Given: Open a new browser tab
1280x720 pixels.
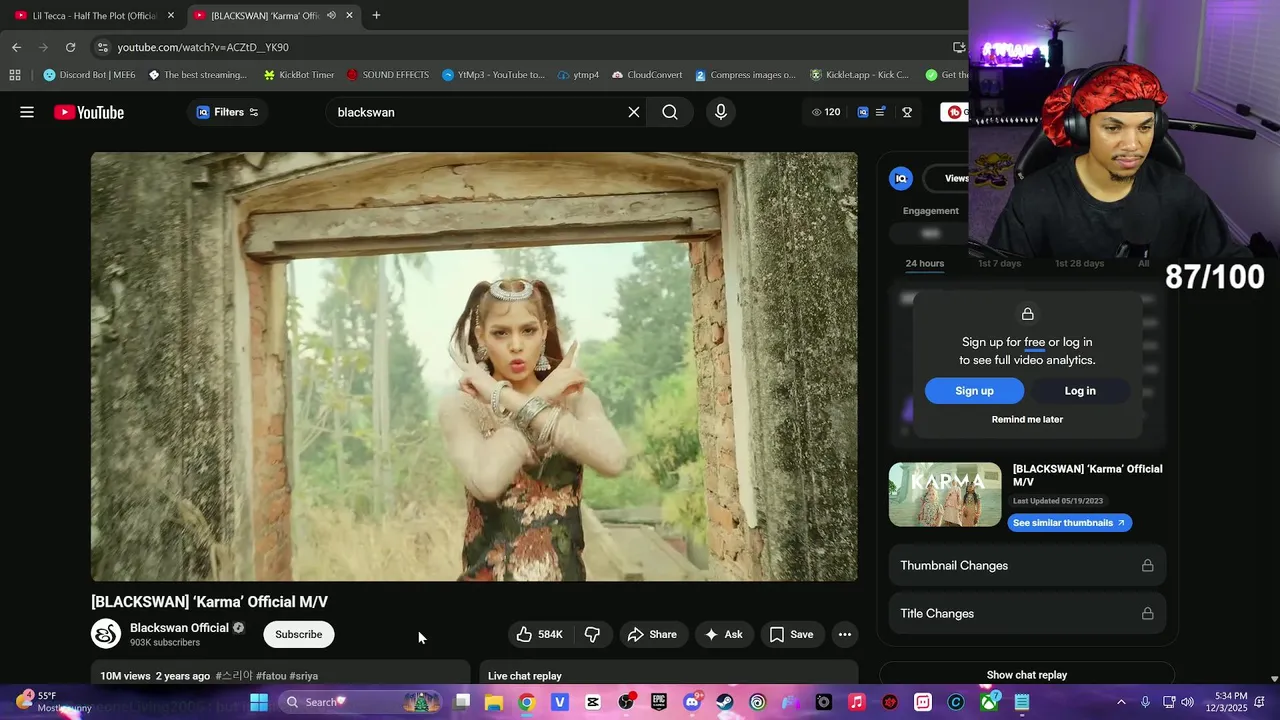Looking at the screenshot, I should pyautogui.click(x=376, y=15).
